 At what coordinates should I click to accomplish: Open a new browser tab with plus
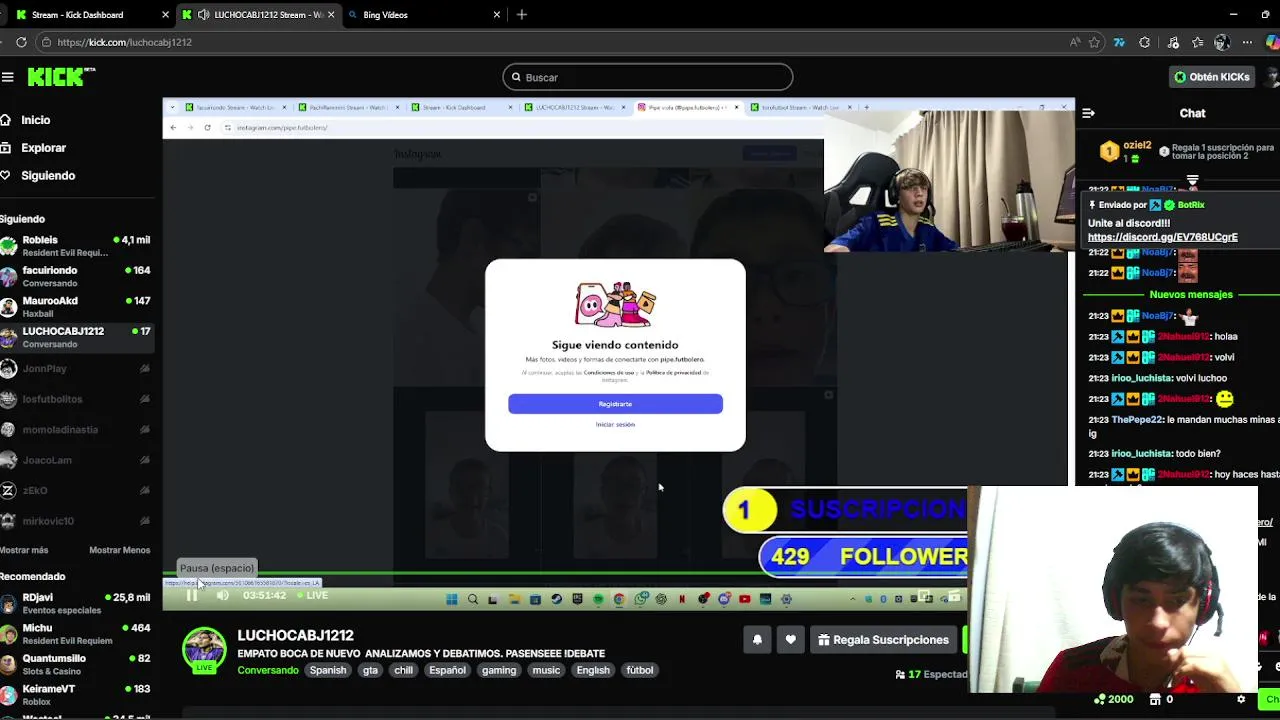[522, 15]
